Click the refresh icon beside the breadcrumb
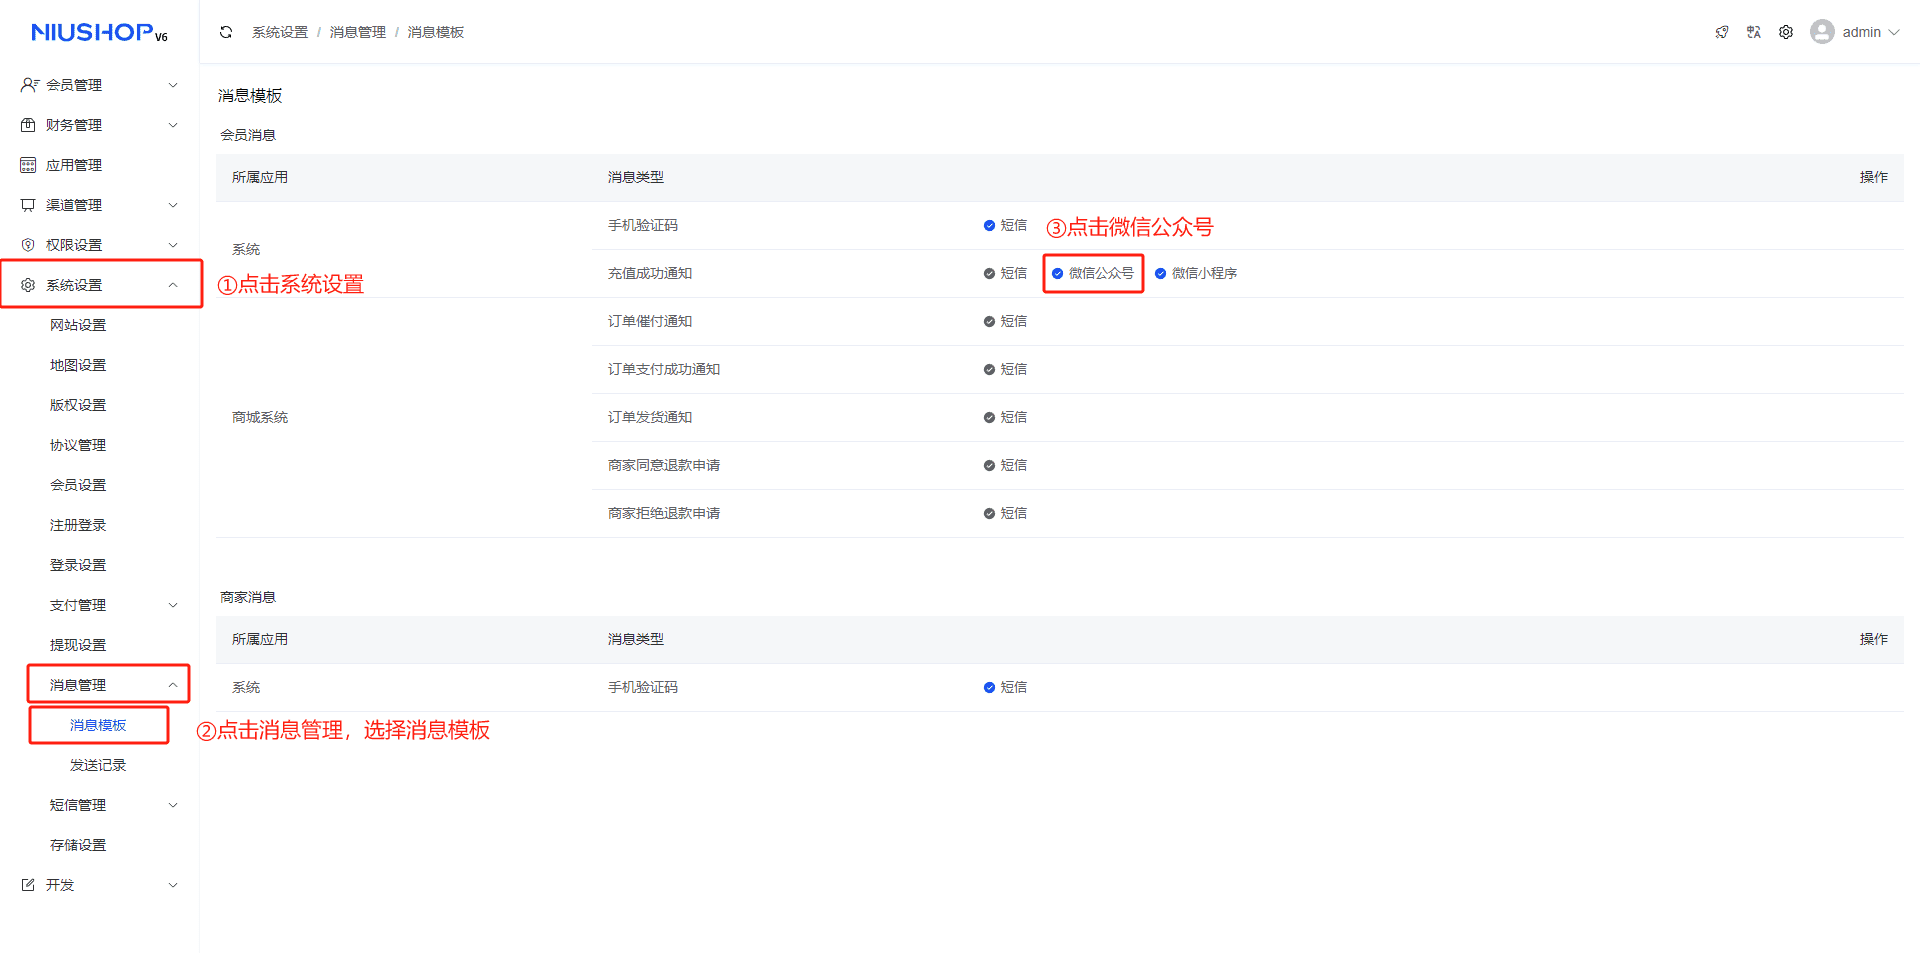 click(x=226, y=32)
